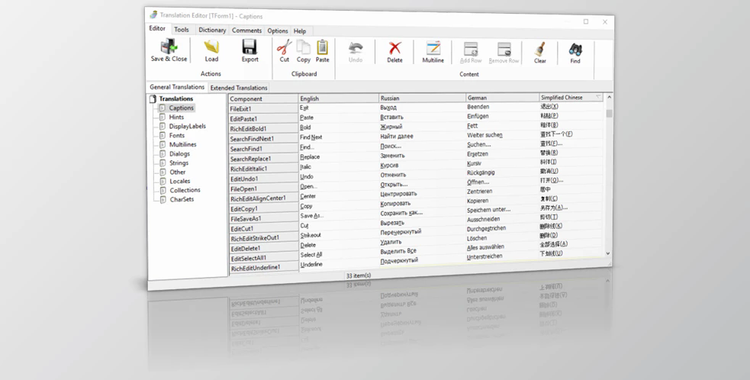Click the German column header
The height and width of the screenshot is (380, 750).
click(x=503, y=97)
